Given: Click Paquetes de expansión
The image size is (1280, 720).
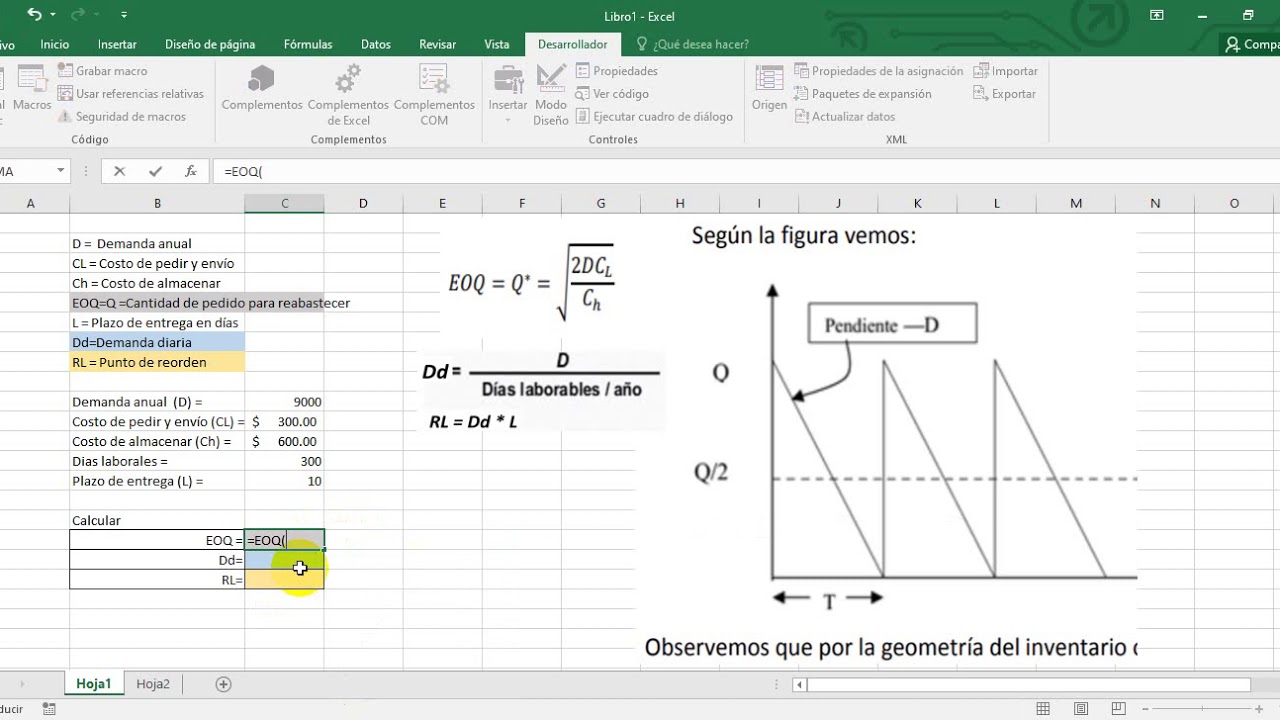Looking at the screenshot, I should [863, 94].
